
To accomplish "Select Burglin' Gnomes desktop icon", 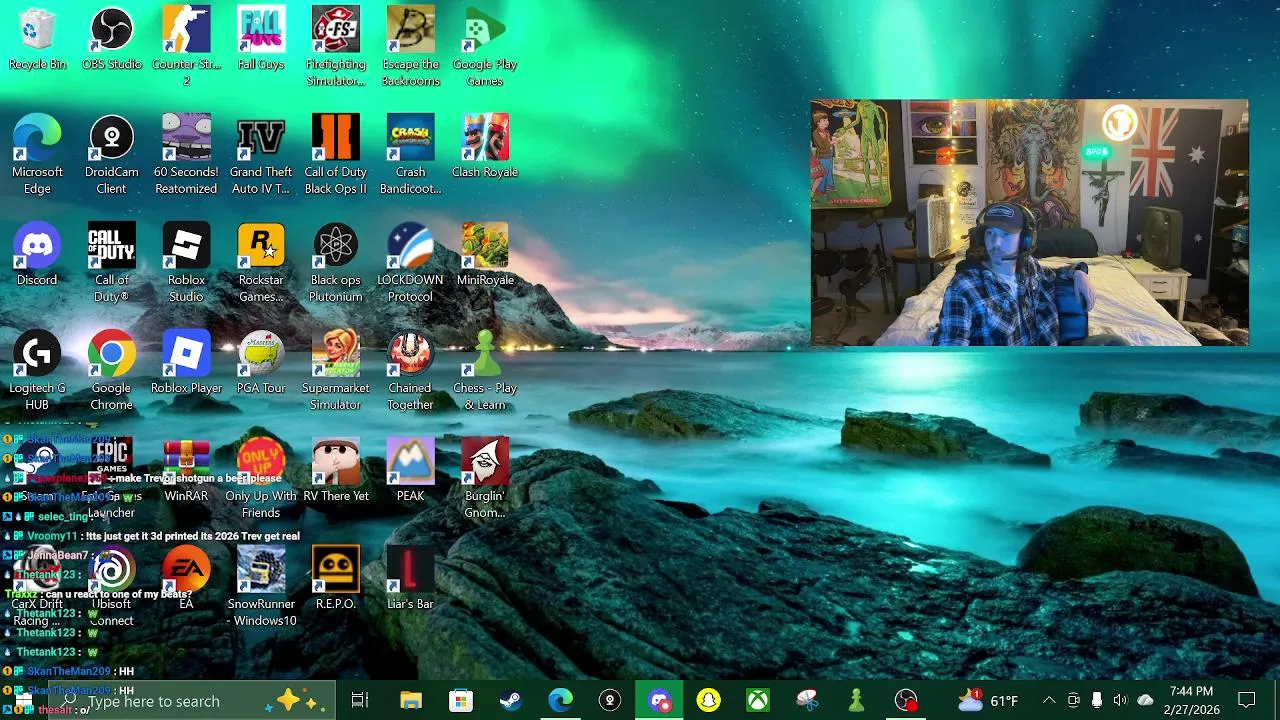I will (485, 479).
